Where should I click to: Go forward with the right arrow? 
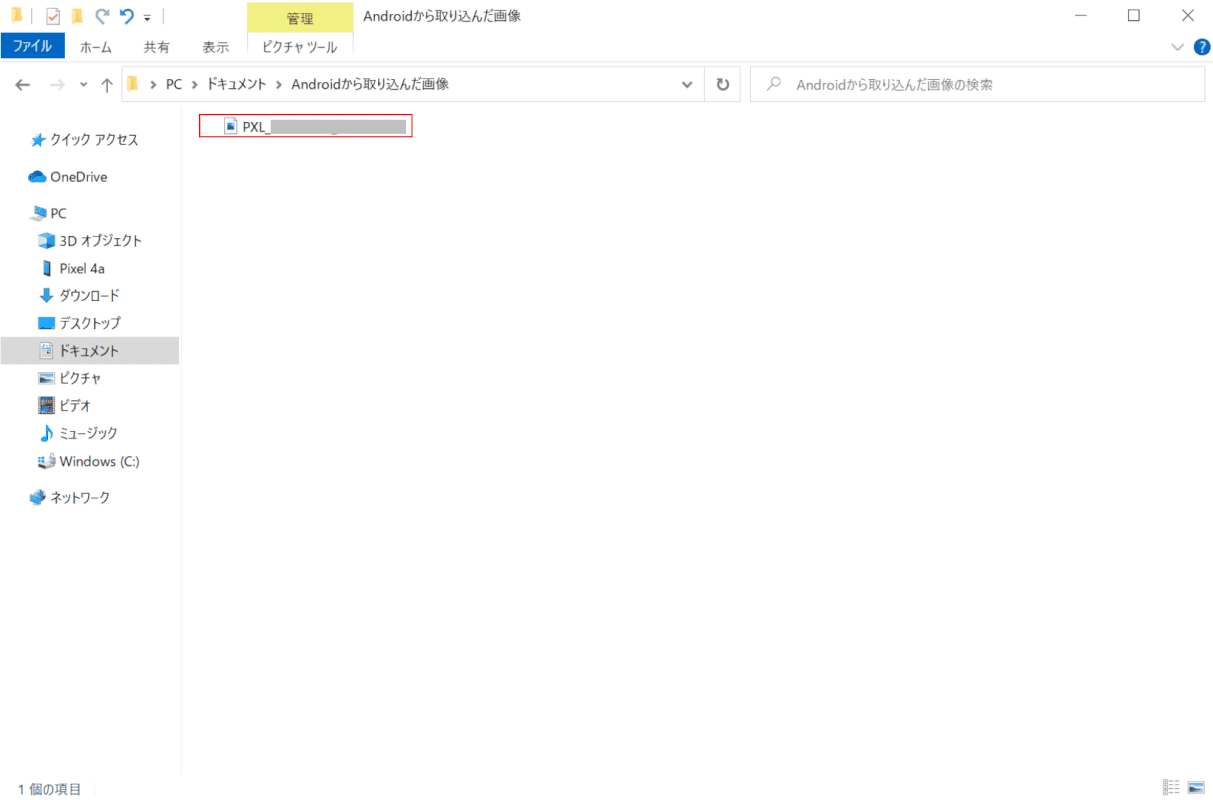[x=57, y=85]
